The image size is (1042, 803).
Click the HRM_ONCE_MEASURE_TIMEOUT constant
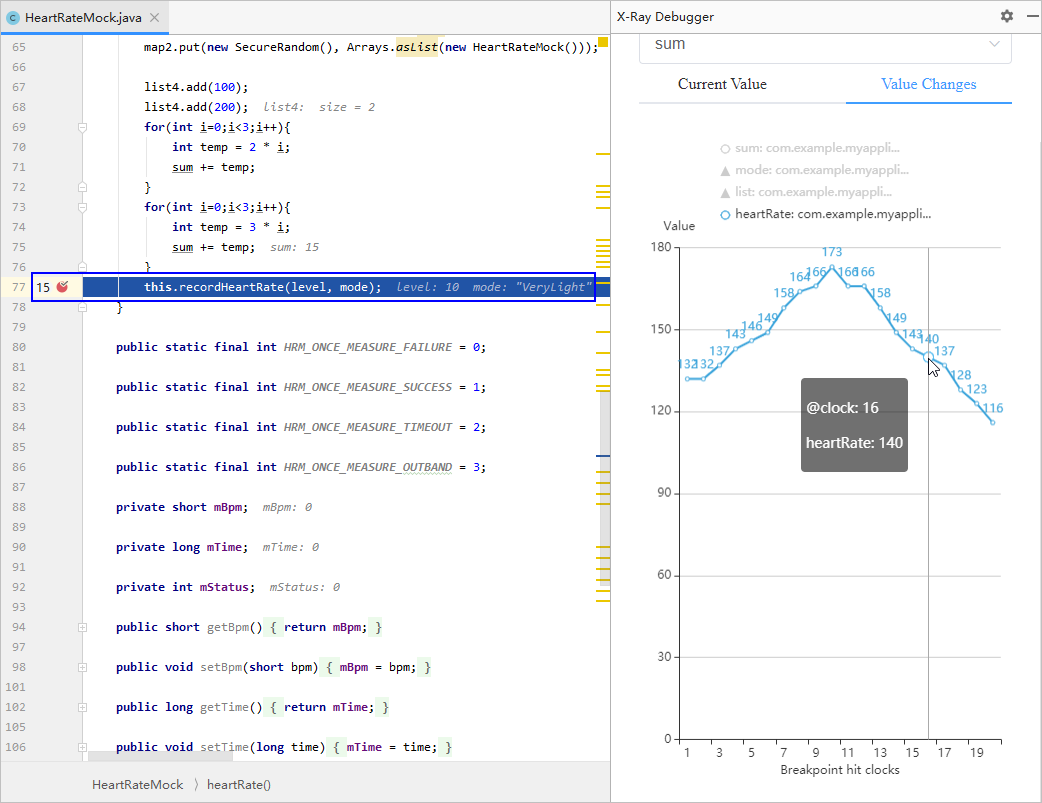(x=367, y=427)
